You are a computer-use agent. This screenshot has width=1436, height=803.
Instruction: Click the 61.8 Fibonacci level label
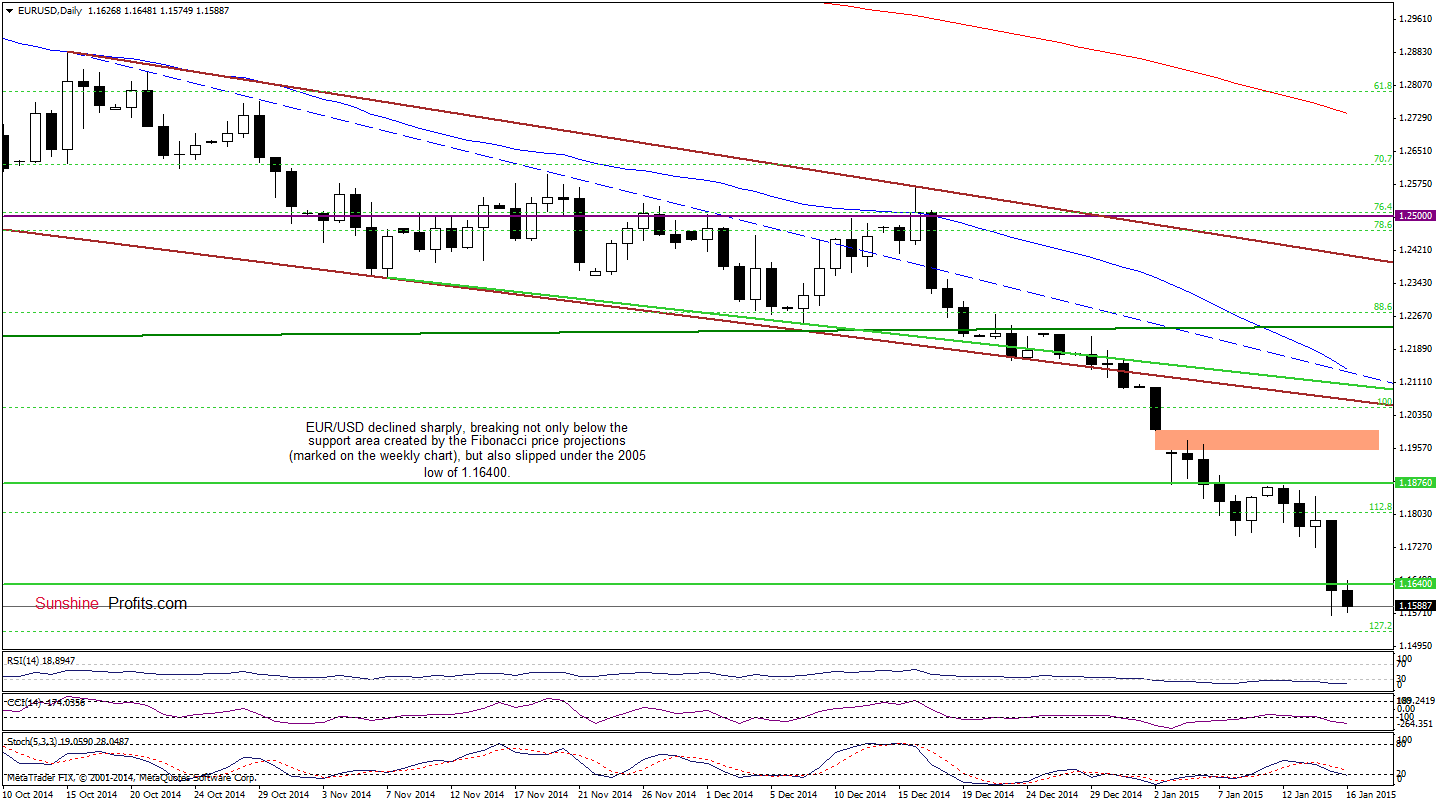coord(1383,86)
